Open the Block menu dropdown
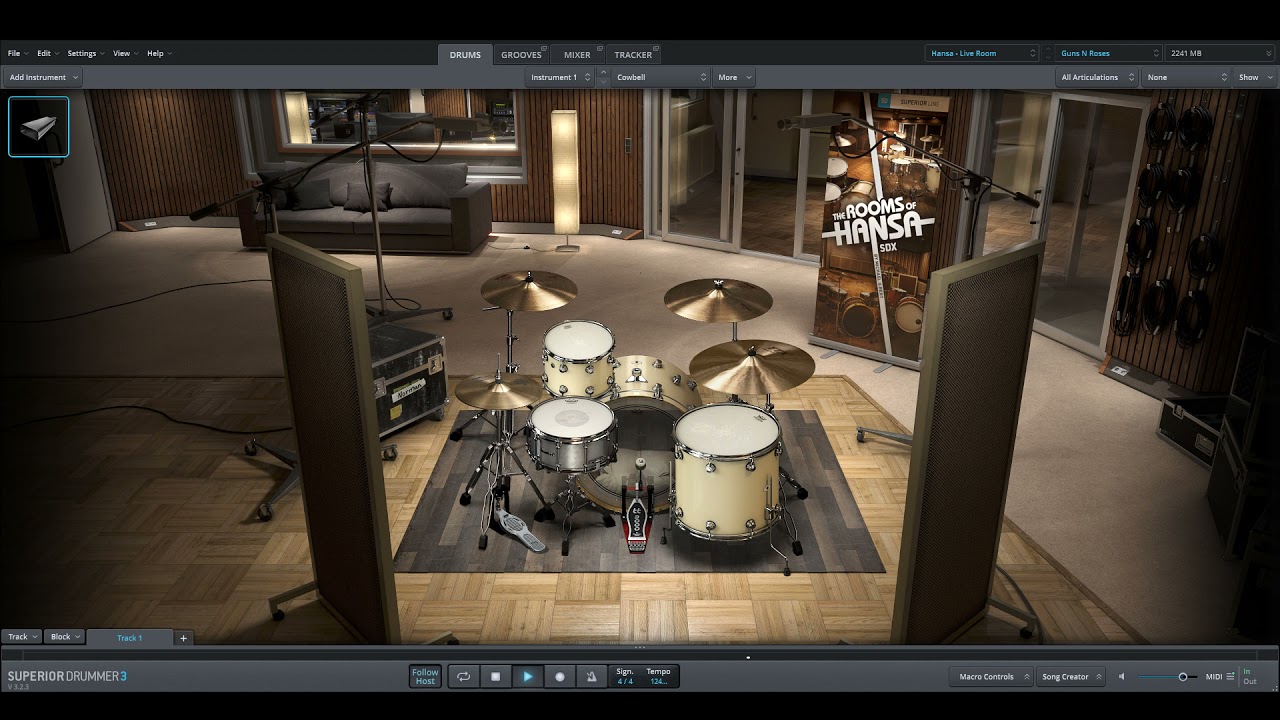 tap(65, 637)
